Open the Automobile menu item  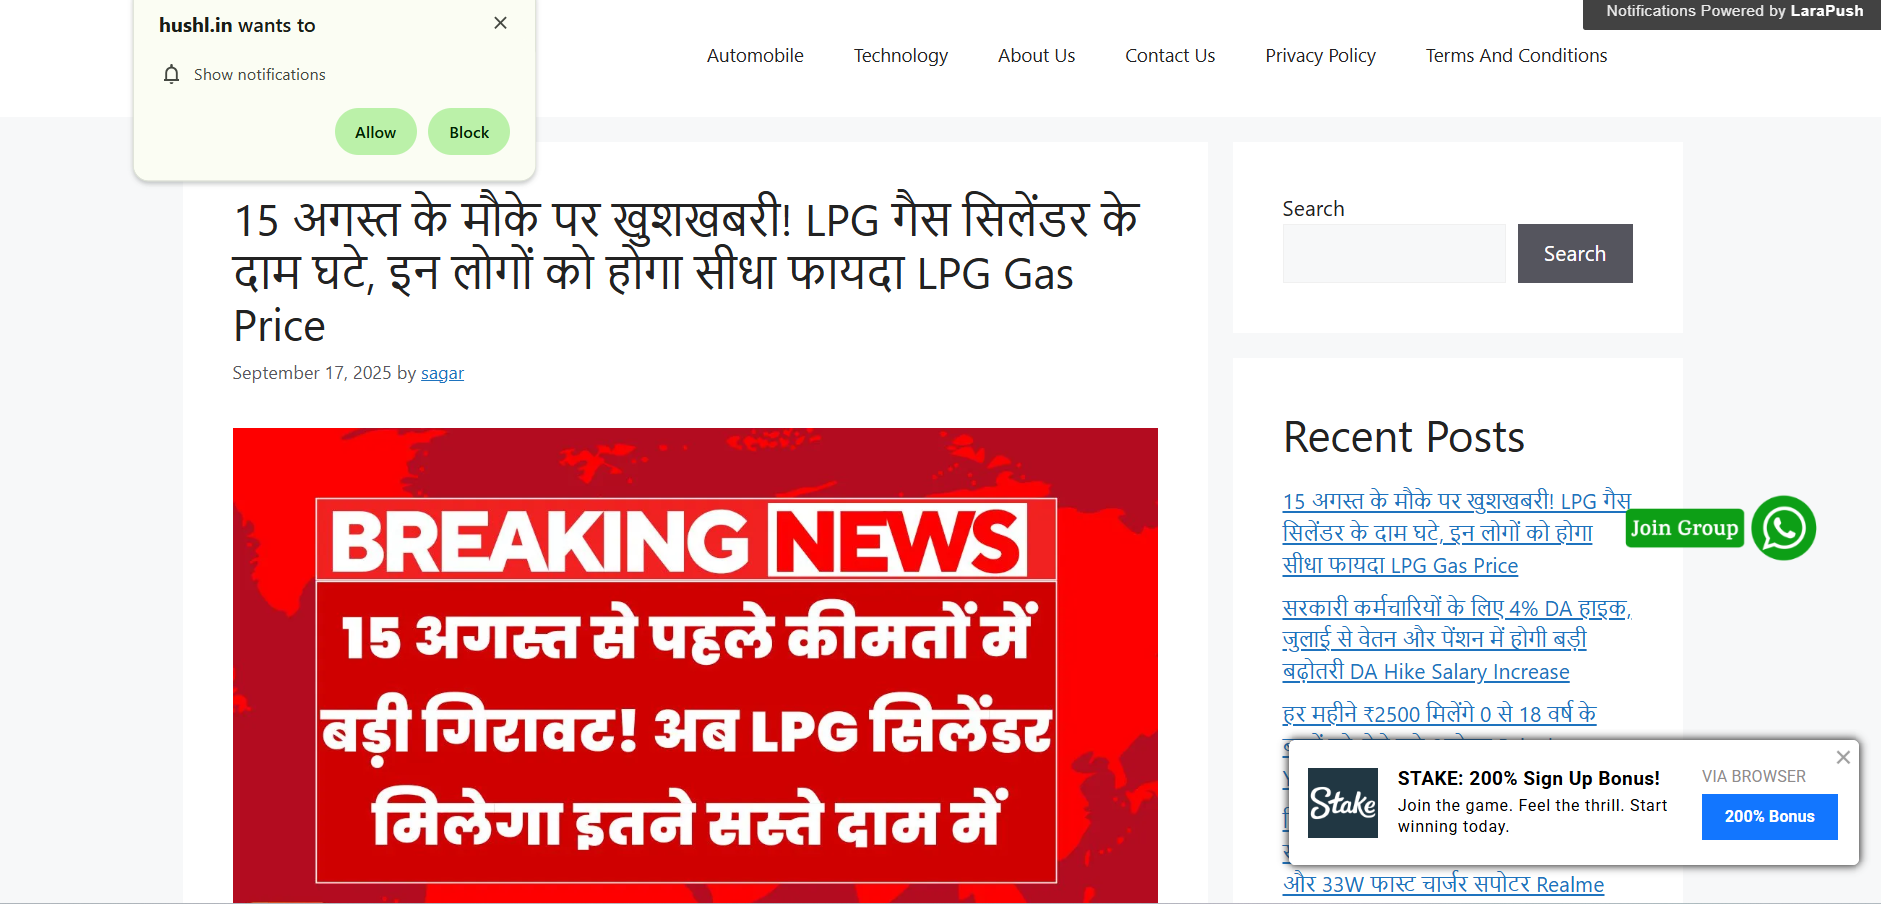tap(755, 56)
